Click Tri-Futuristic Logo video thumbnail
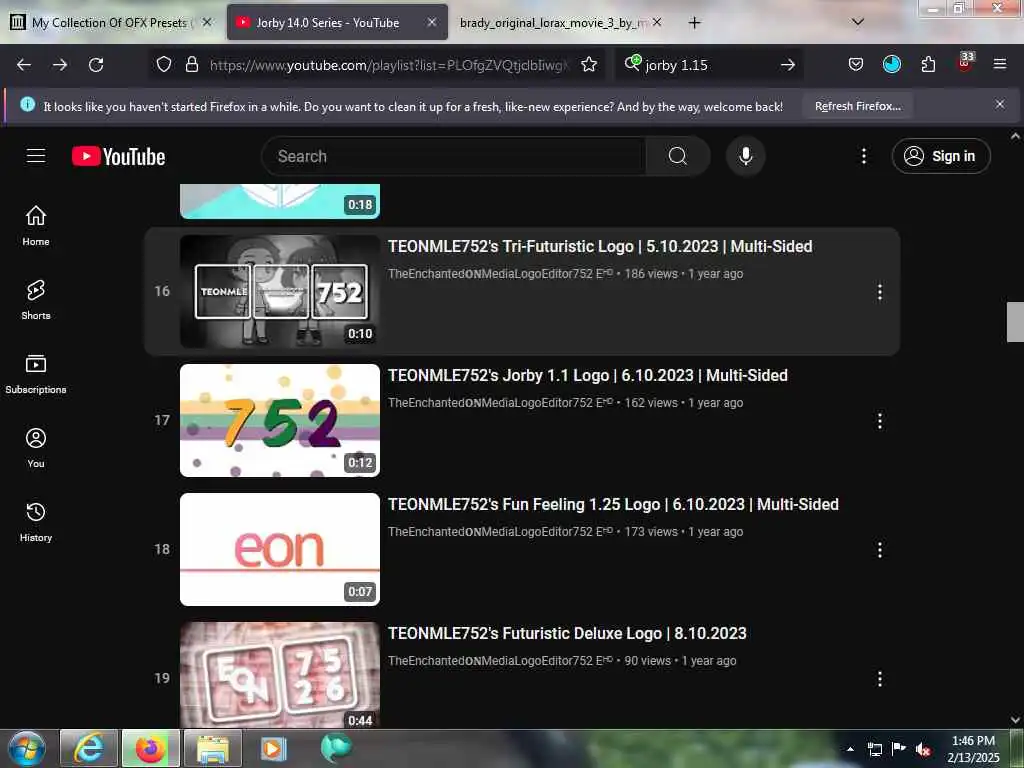 pos(280,291)
